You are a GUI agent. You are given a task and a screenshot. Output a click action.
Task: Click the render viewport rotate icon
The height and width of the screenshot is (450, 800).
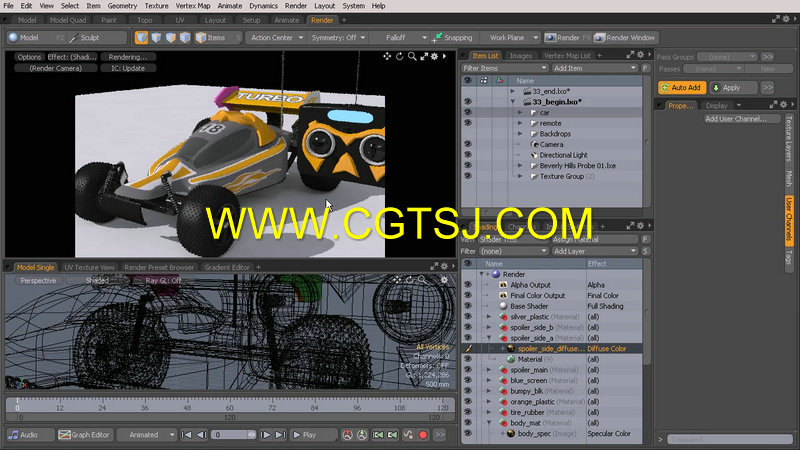pyautogui.click(x=399, y=57)
